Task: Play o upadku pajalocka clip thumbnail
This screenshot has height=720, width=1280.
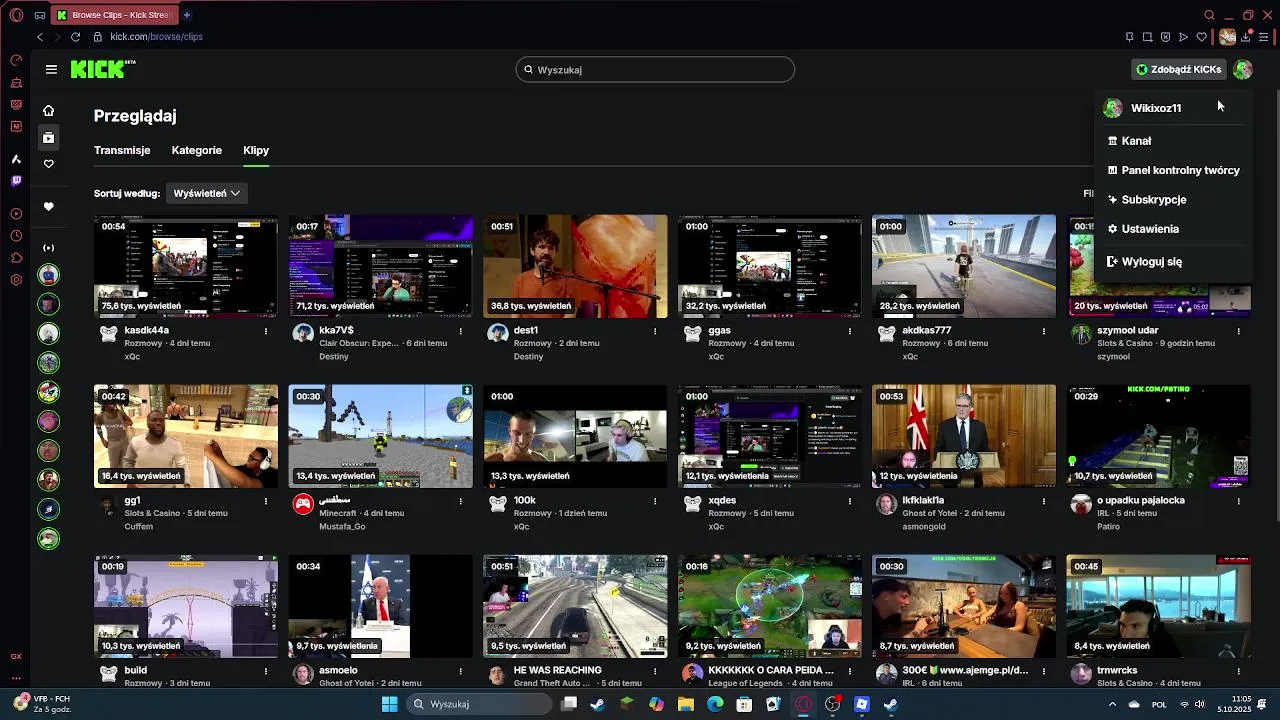Action: 1158,436
